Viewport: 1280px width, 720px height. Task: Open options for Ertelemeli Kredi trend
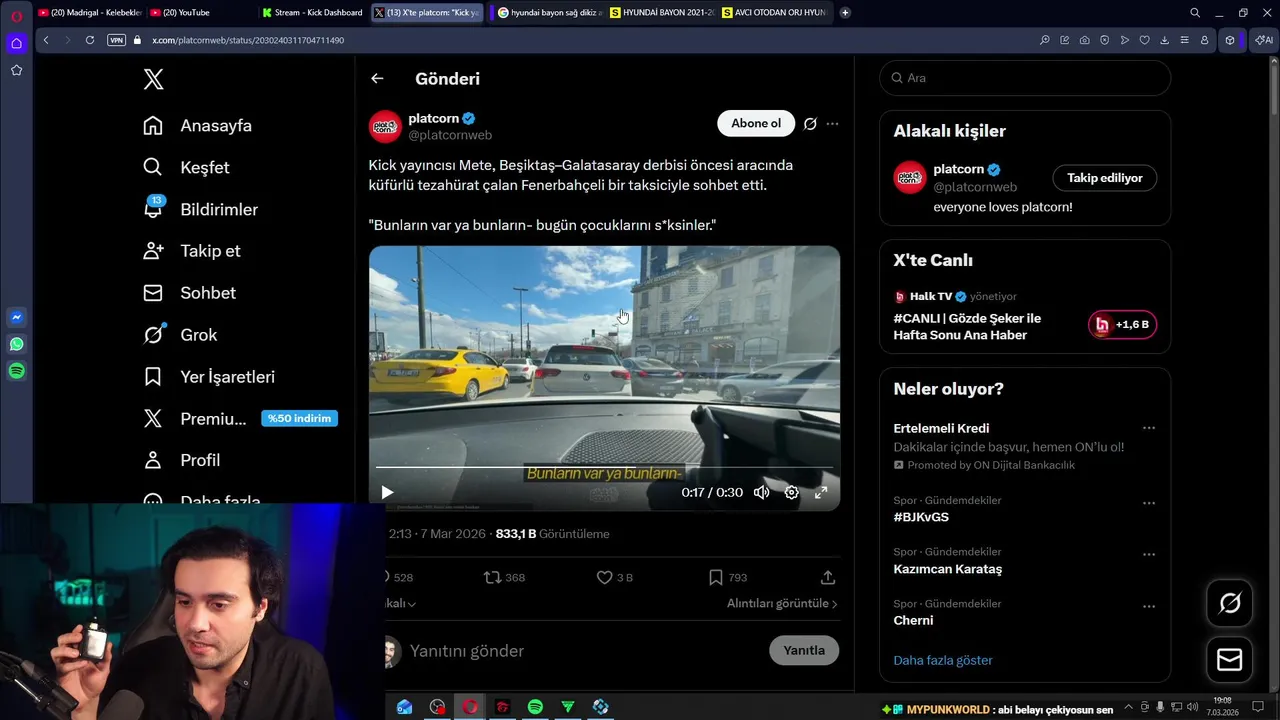[x=1149, y=428]
